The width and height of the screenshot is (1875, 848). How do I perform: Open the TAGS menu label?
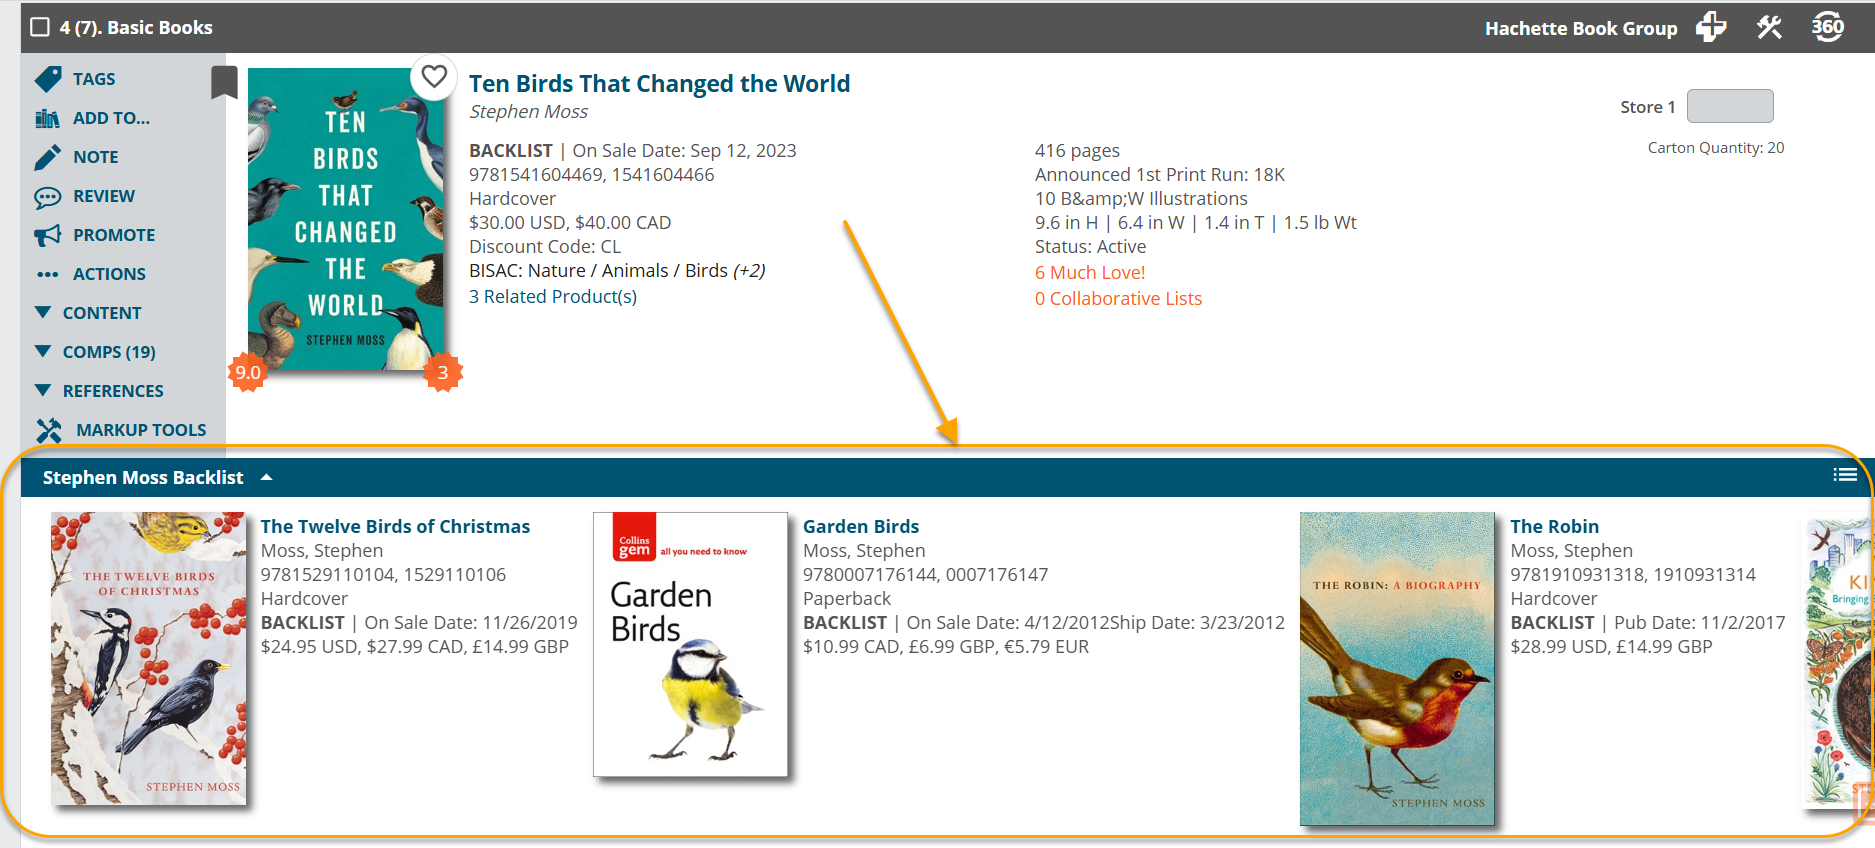click(94, 79)
